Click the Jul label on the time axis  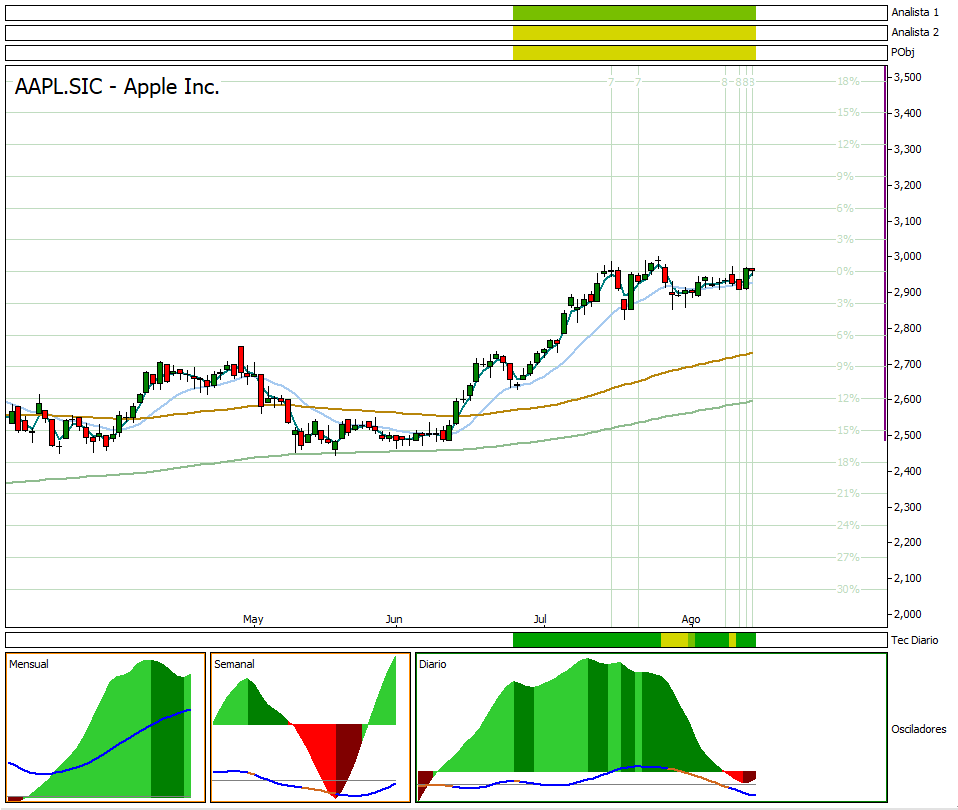[x=540, y=619]
